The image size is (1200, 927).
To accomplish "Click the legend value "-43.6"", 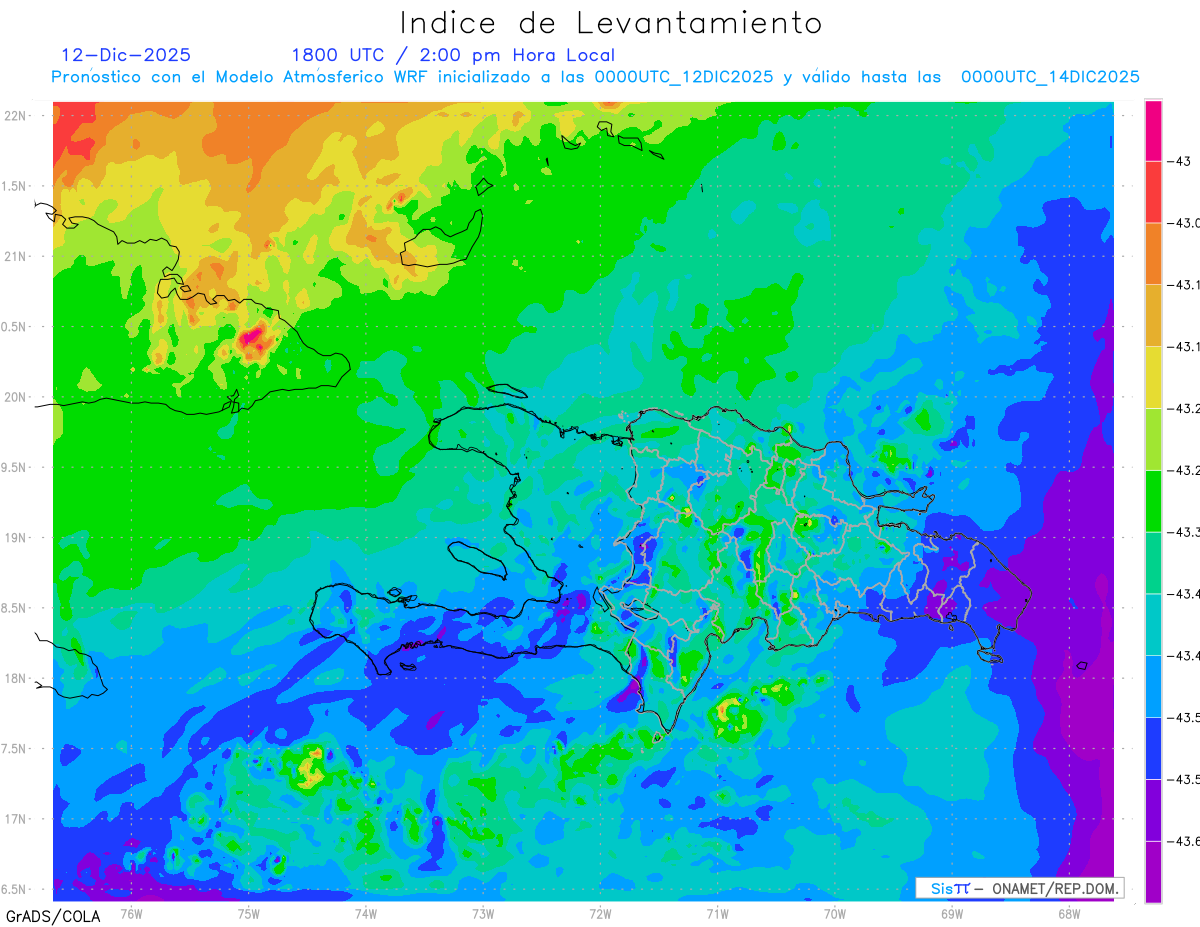I will point(1184,841).
